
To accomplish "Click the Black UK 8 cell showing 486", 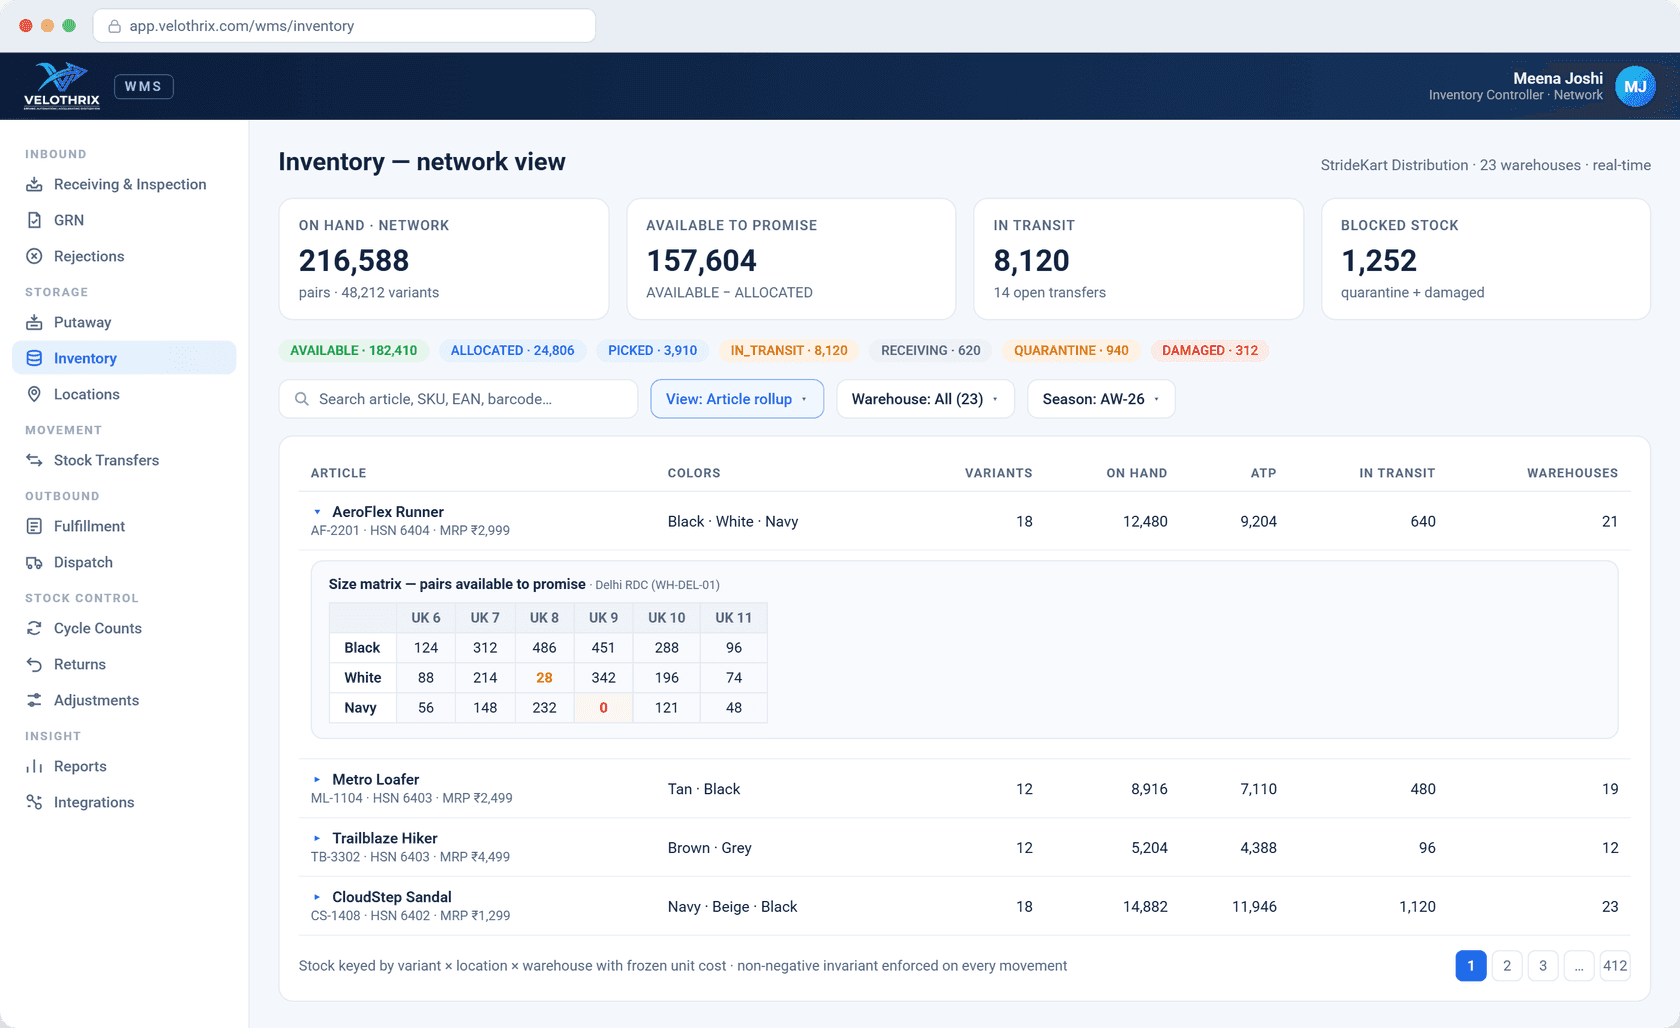I will tap(544, 648).
